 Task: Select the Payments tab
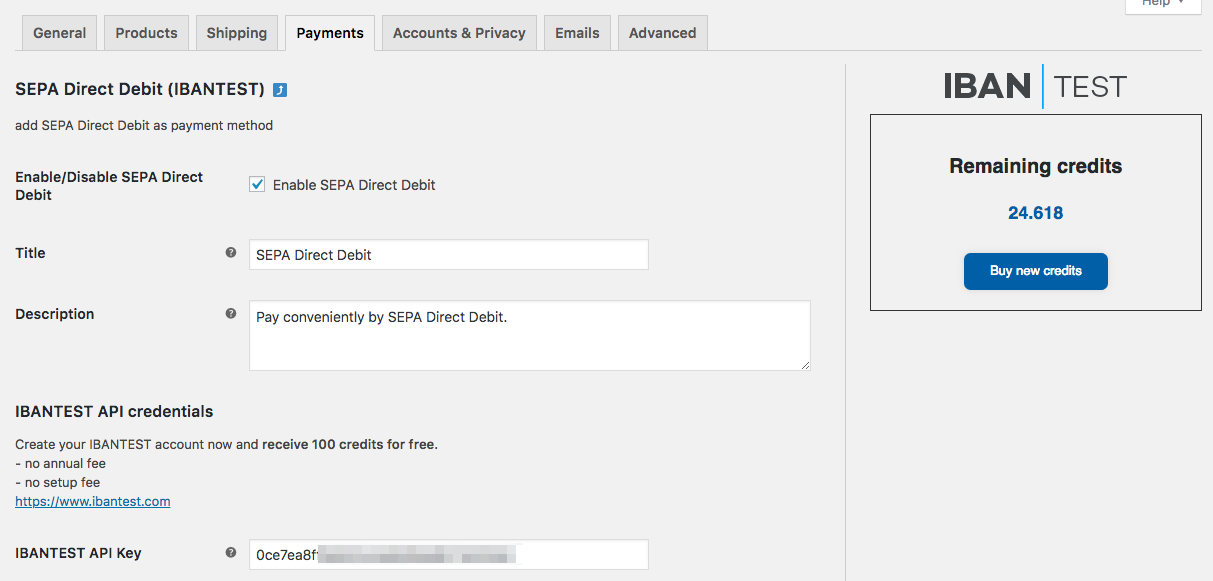pyautogui.click(x=330, y=33)
